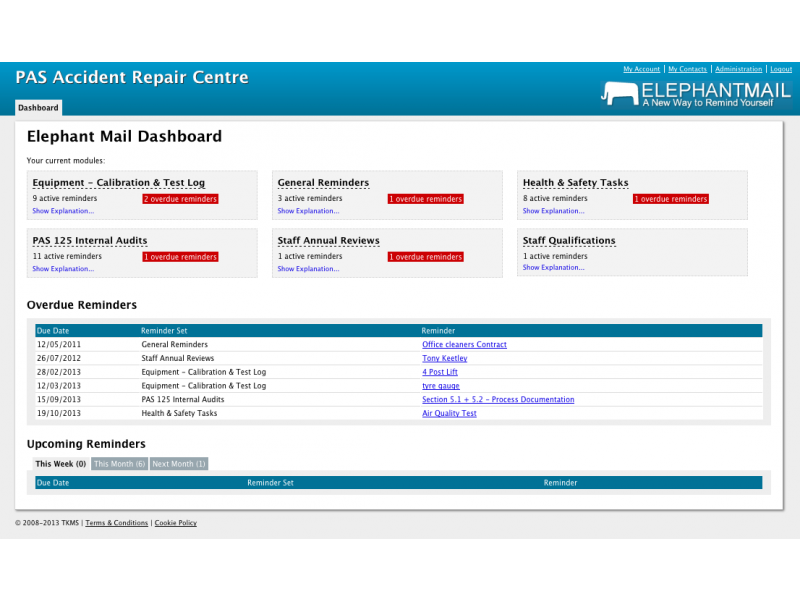Open General Reminders module heading
Screen dimensions: 800x600
(323, 183)
